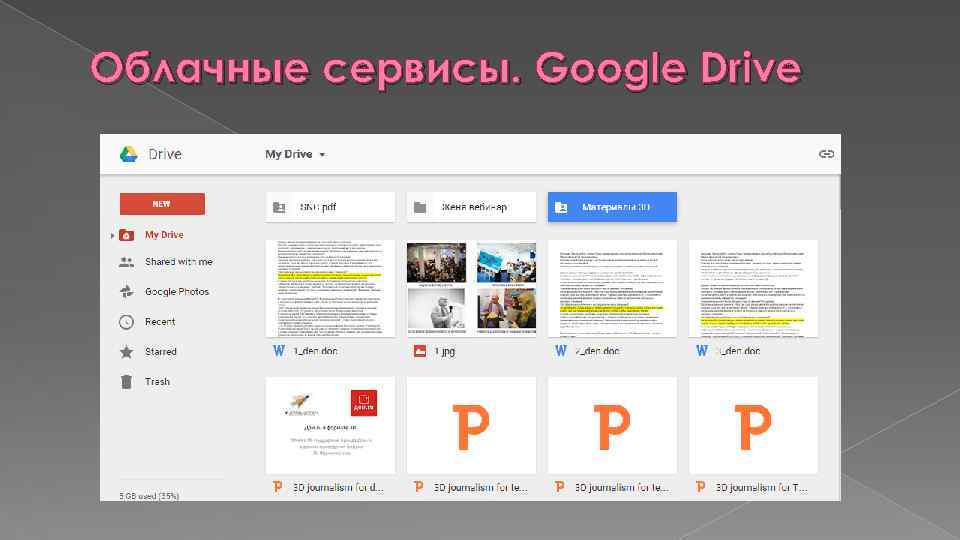The image size is (960, 540).
Task: Open the folder with name ending in pdf
Action: click(331, 207)
